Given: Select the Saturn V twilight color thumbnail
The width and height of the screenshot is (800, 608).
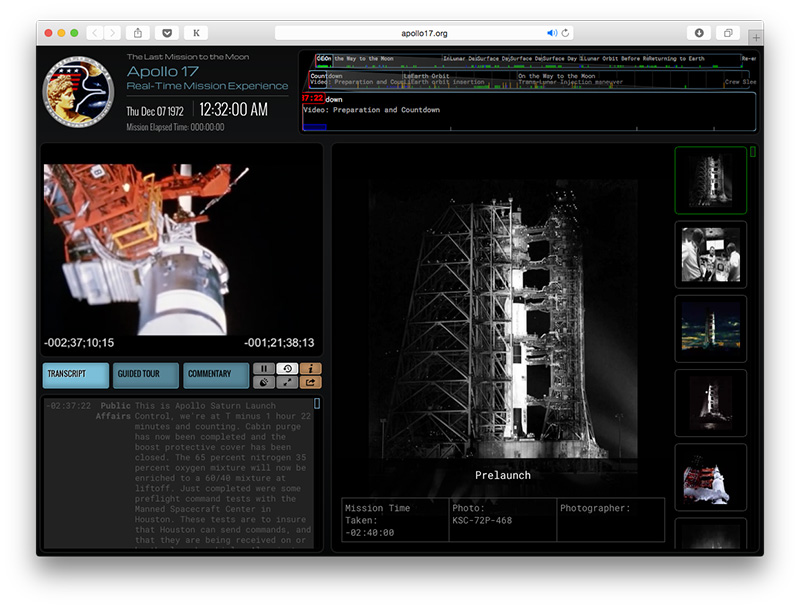Looking at the screenshot, I should coord(711,329).
